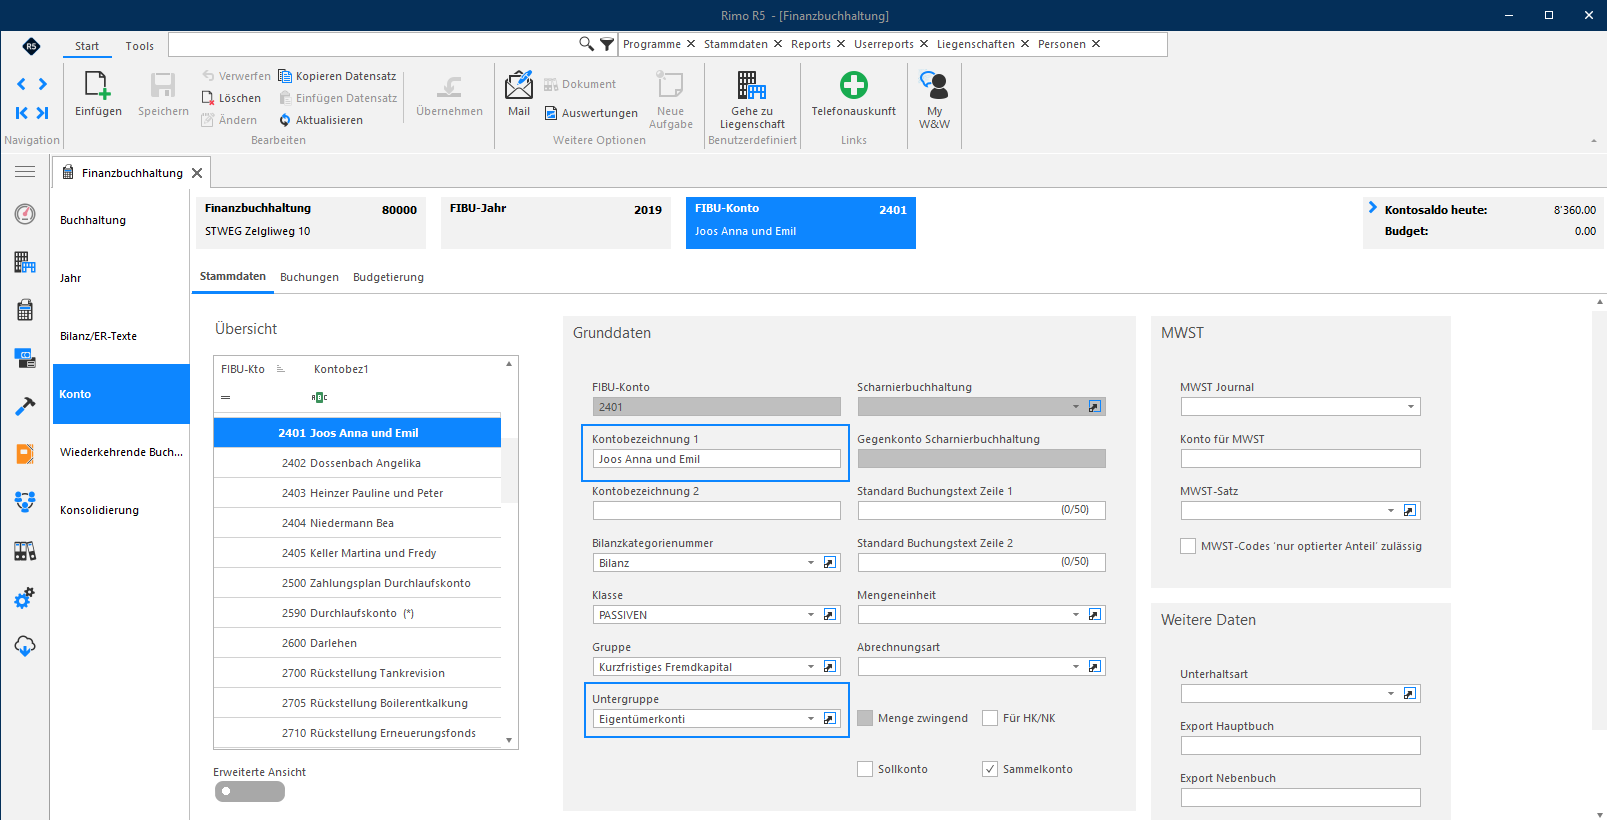This screenshot has height=820, width=1607.
Task: Click Kontobezeichnung 2 input field
Action: click(x=716, y=511)
